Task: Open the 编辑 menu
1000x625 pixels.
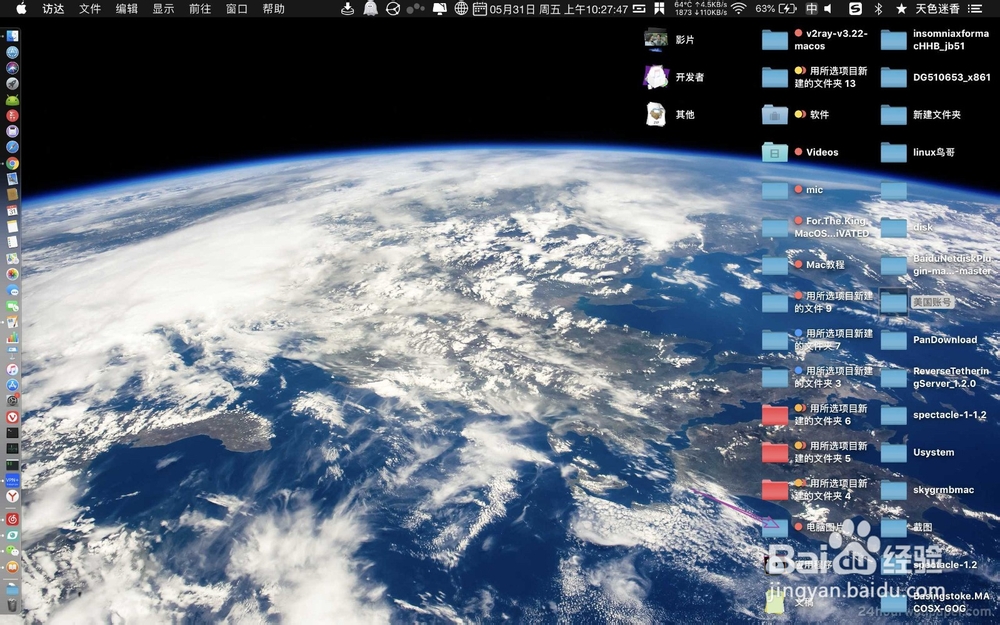Action: pos(126,9)
